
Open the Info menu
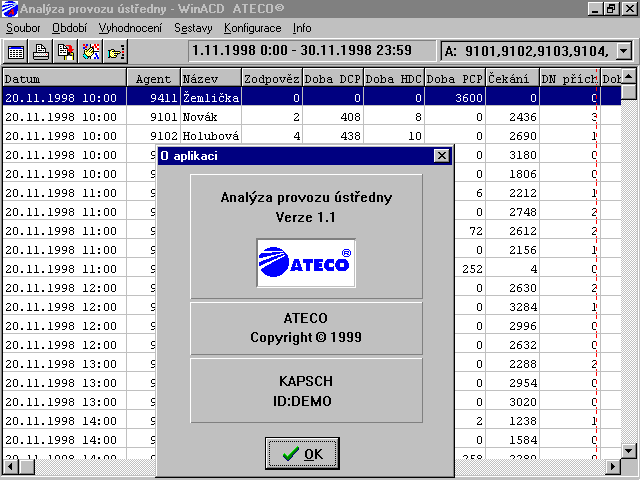302,28
